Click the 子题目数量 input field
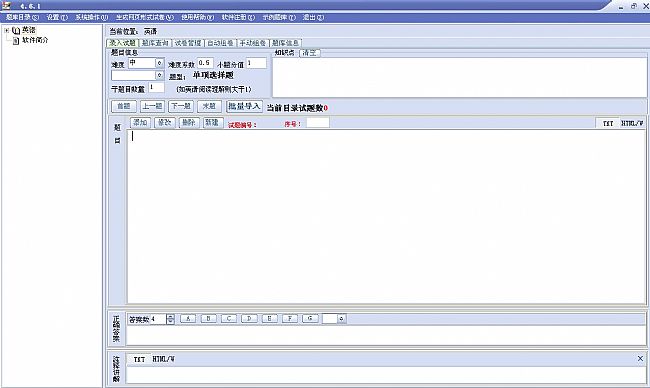650x388 pixels. (x=156, y=87)
